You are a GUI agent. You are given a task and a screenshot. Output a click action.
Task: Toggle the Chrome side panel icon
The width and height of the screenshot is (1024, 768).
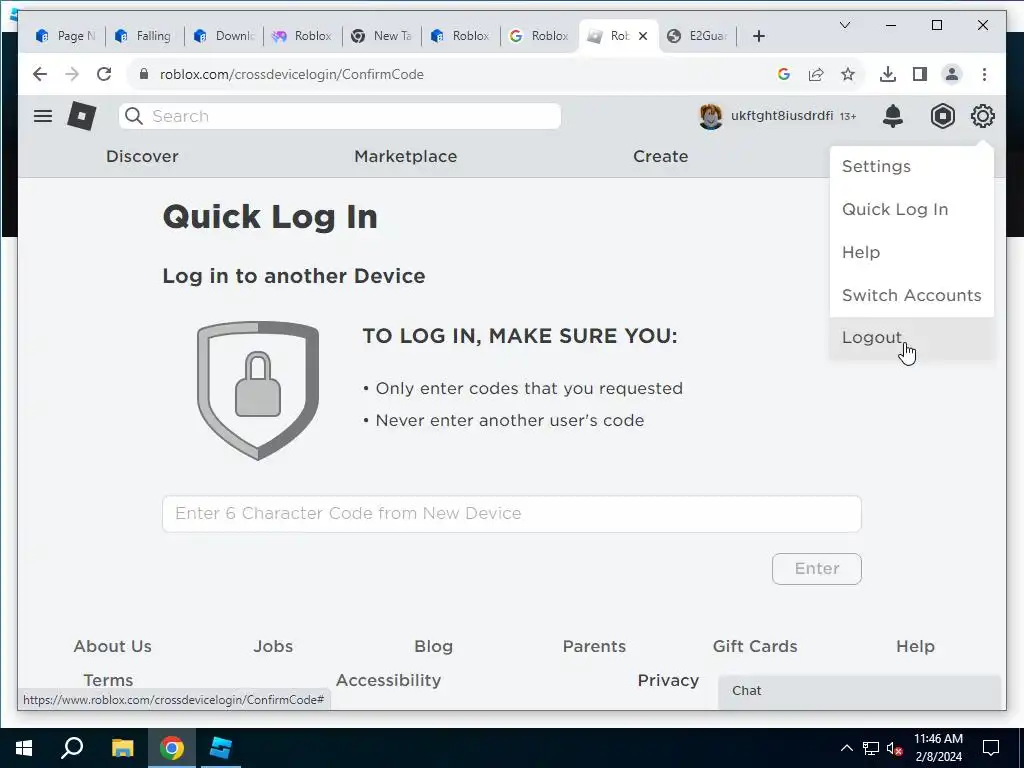pyautogui.click(x=920, y=74)
